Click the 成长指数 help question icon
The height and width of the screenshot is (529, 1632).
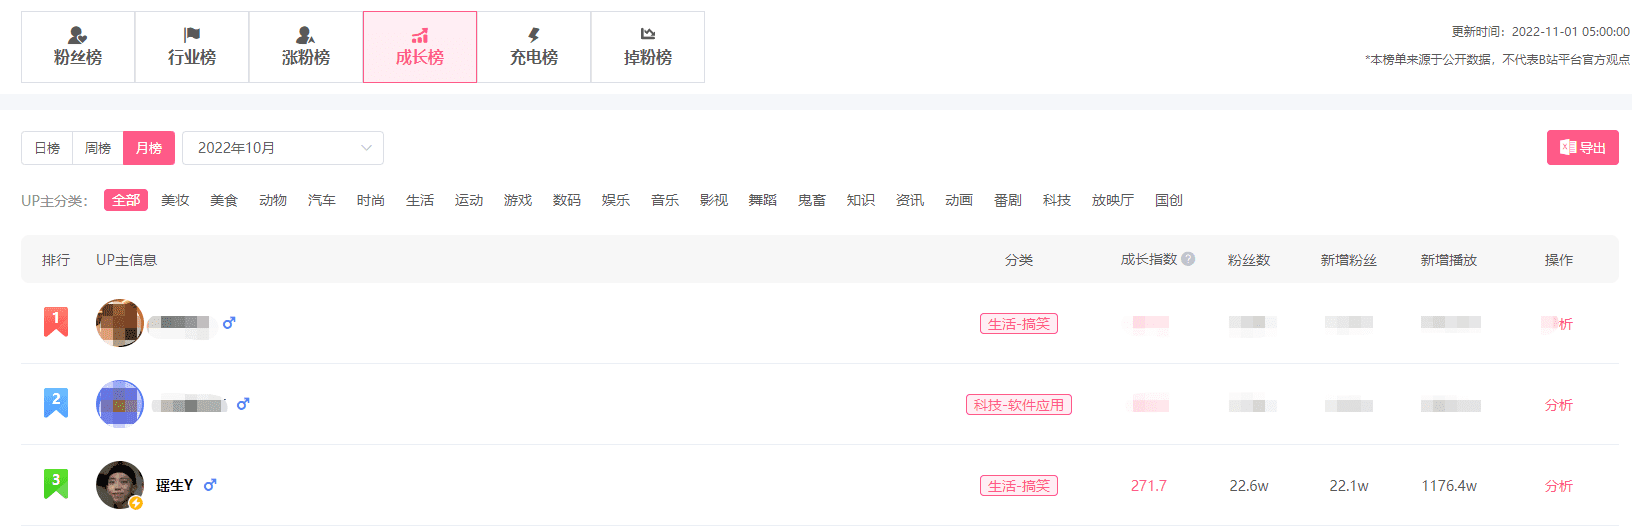pos(1188,259)
